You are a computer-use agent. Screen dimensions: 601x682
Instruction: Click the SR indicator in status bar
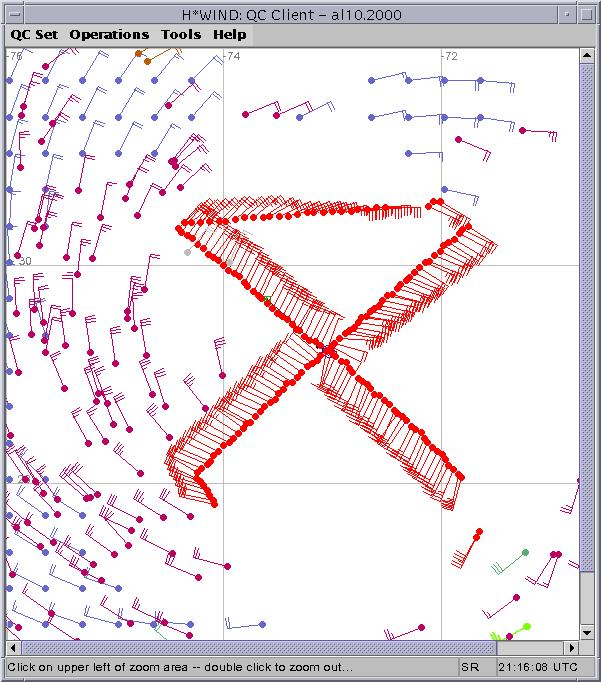click(469, 667)
